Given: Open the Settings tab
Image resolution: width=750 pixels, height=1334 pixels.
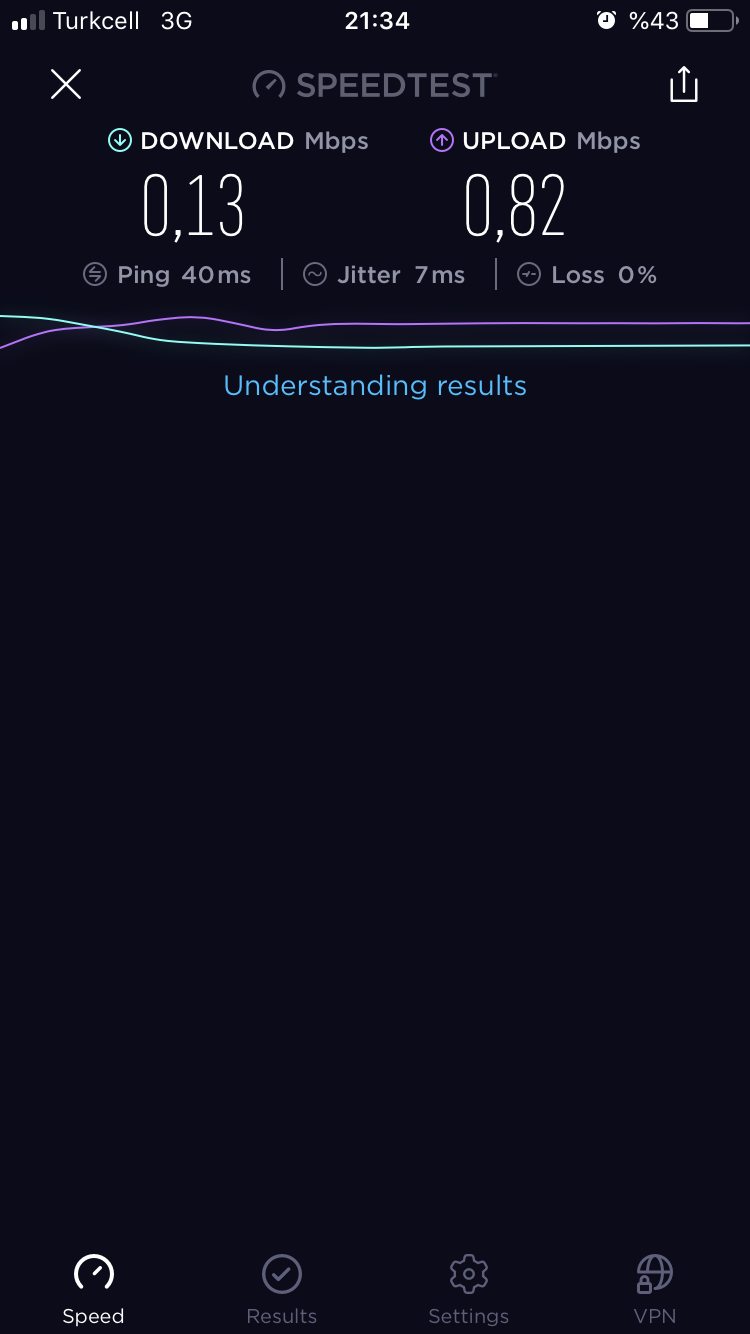Looking at the screenshot, I should pyautogui.click(x=468, y=1290).
